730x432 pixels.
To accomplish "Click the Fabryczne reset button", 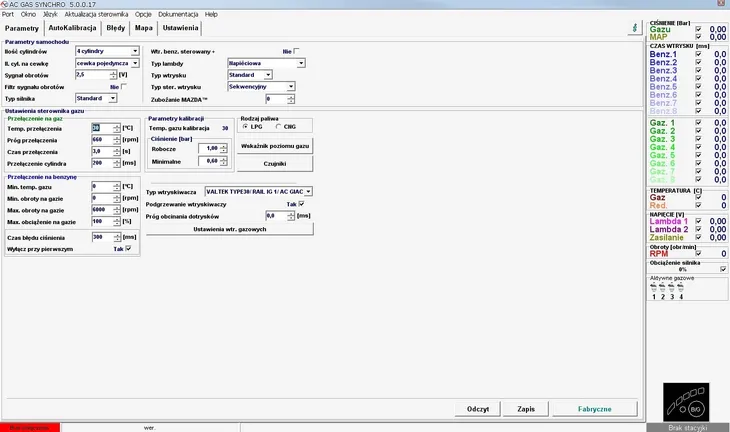I will pos(594,409).
